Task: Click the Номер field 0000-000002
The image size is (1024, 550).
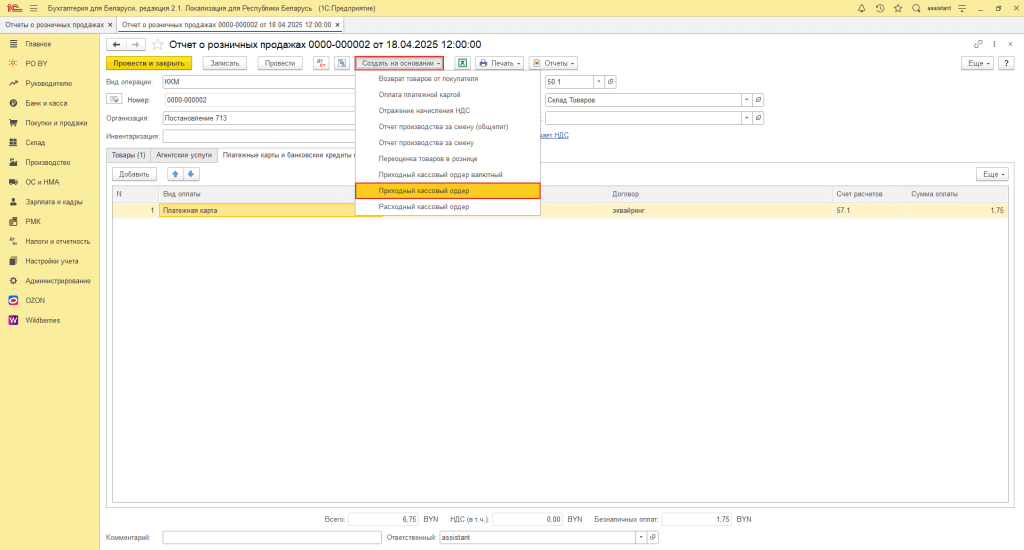Action: tap(260, 100)
